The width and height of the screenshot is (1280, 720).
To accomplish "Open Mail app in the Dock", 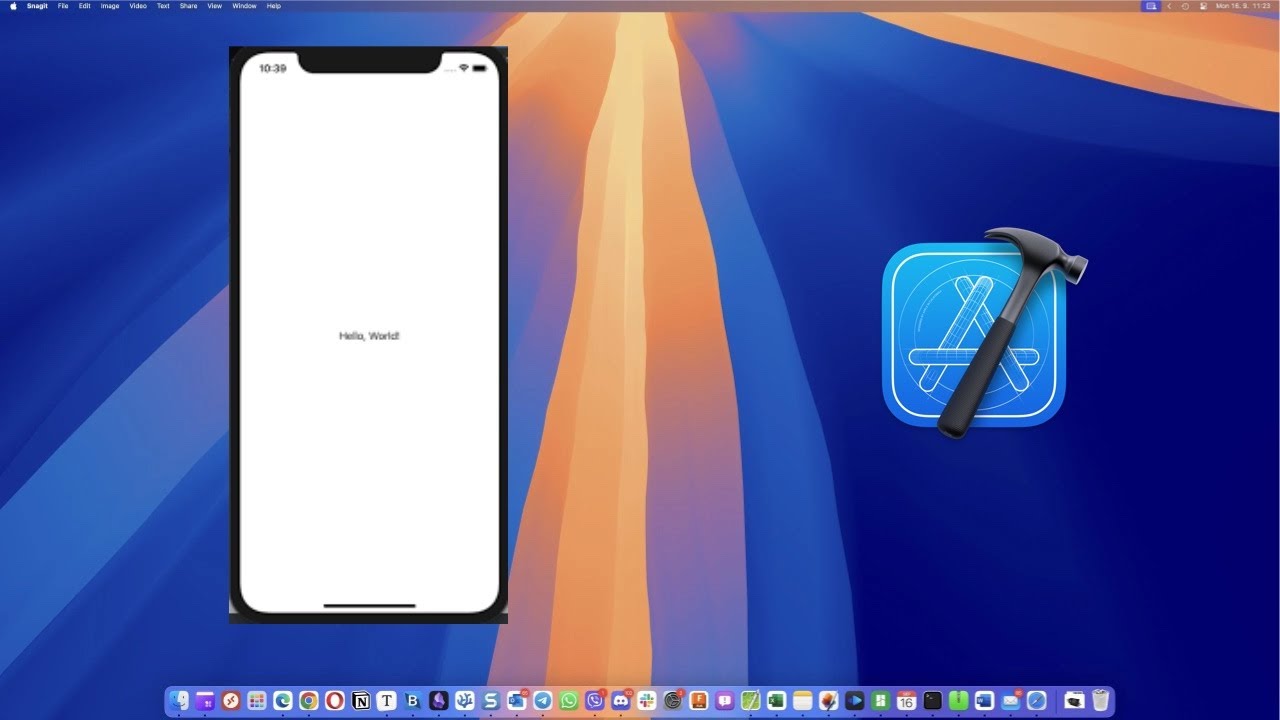I will click(1010, 701).
